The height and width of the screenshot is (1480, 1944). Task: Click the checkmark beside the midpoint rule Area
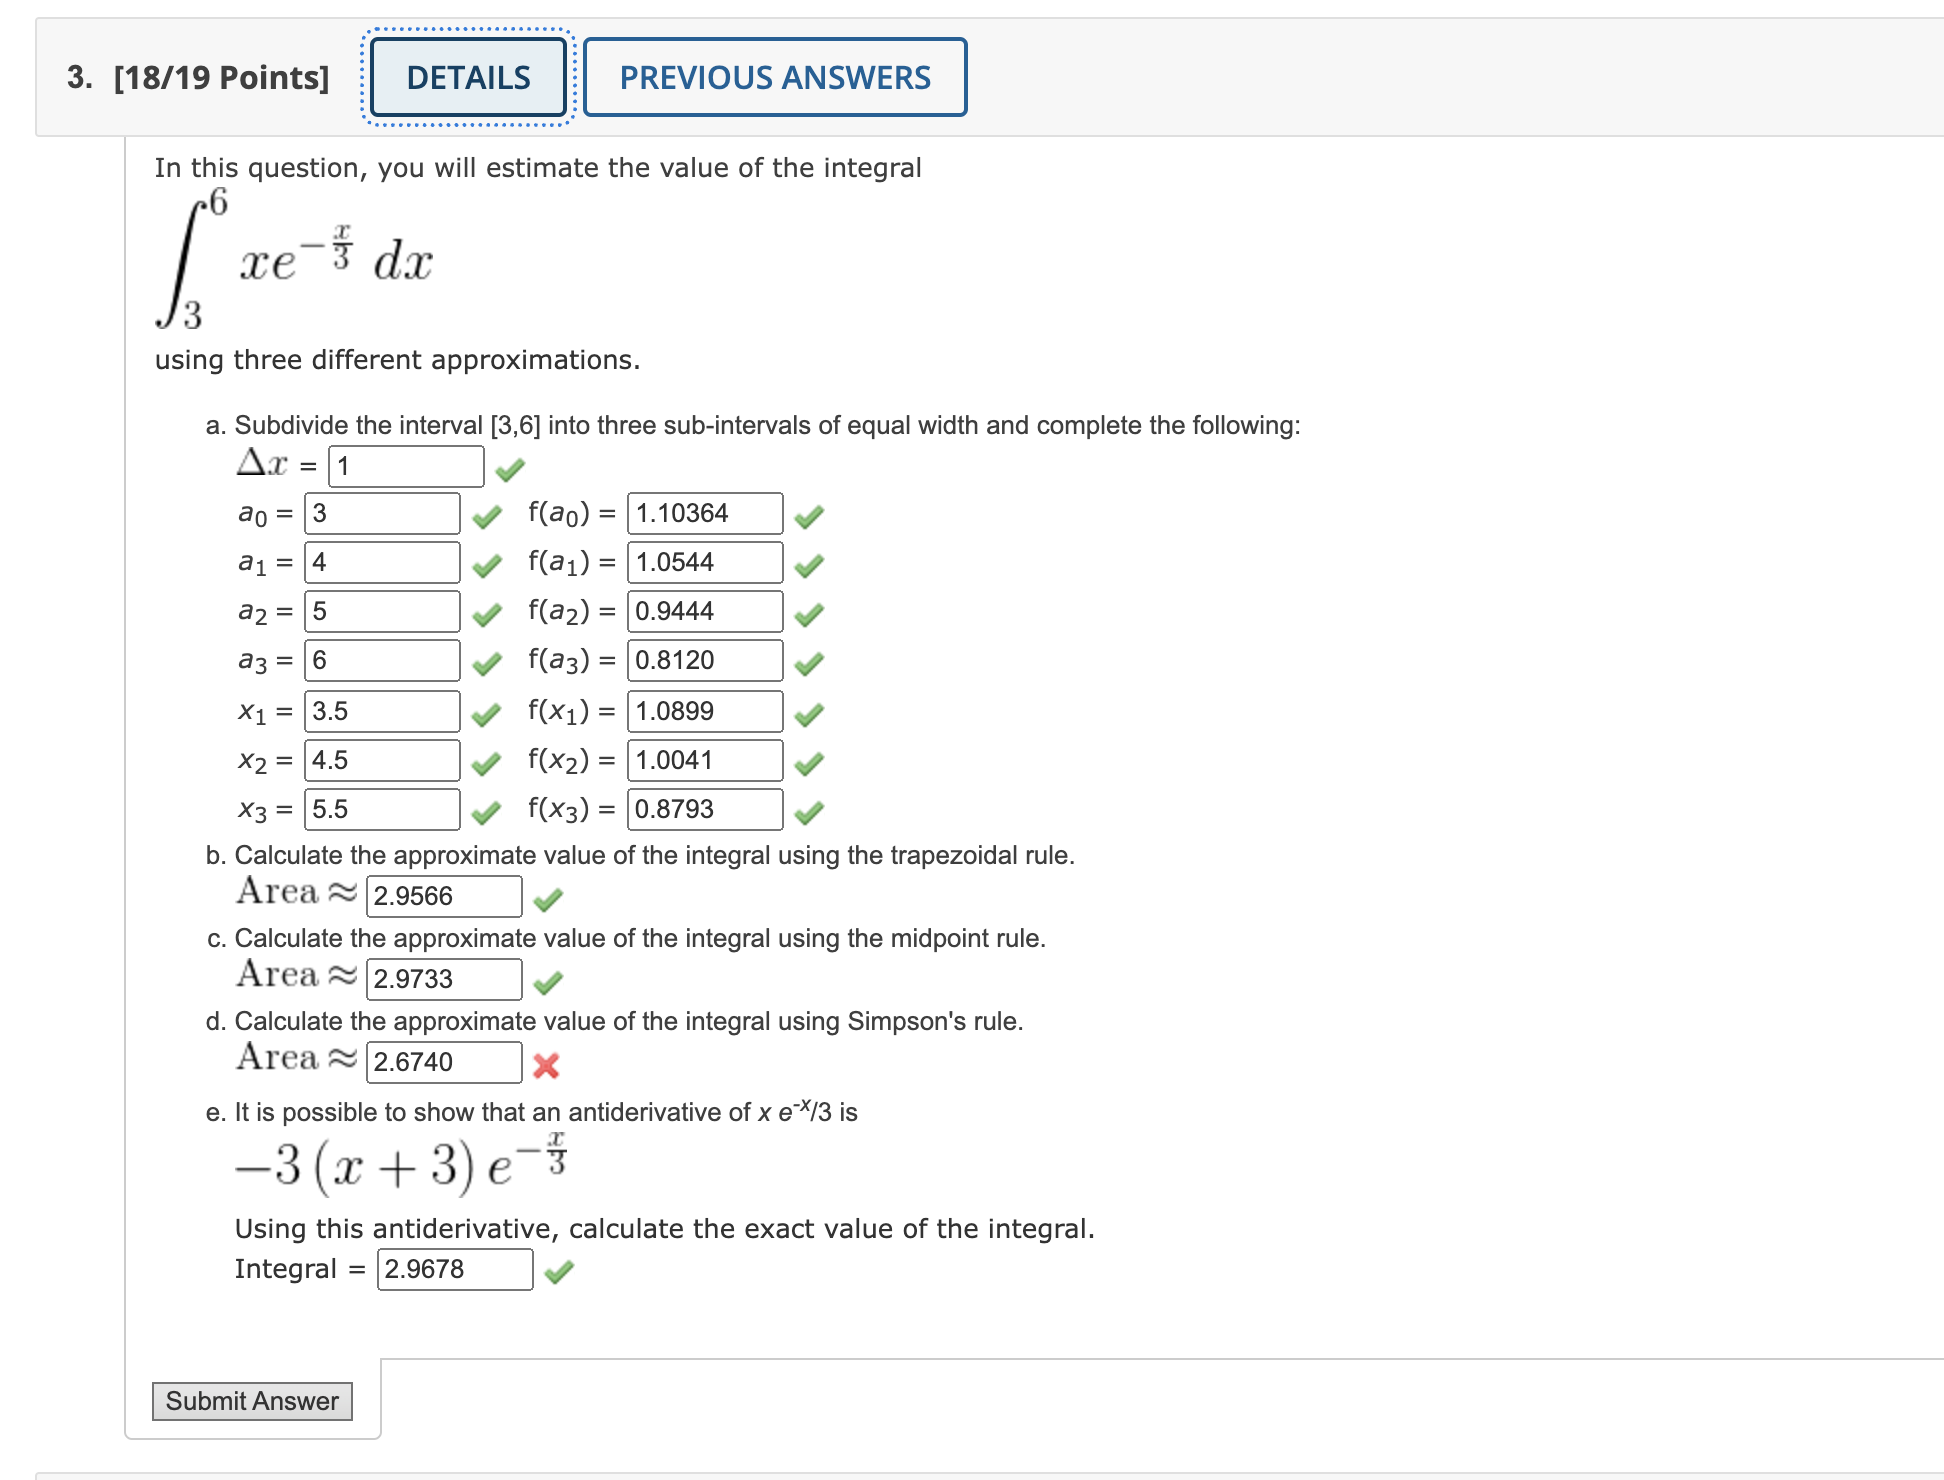547,981
